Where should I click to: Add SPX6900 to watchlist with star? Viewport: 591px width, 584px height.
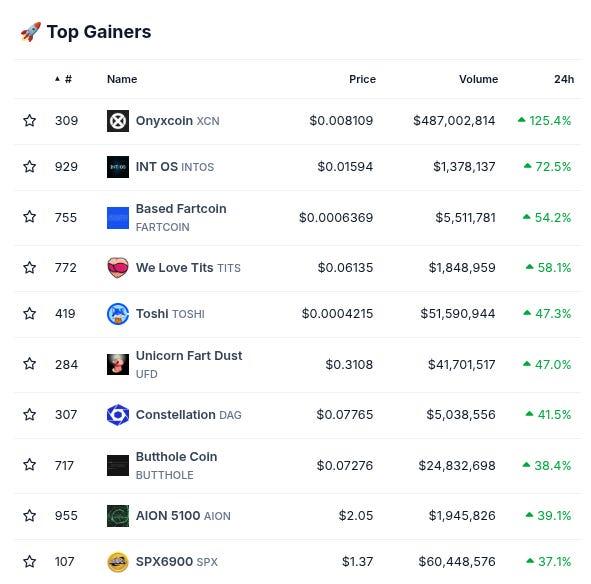(29, 562)
